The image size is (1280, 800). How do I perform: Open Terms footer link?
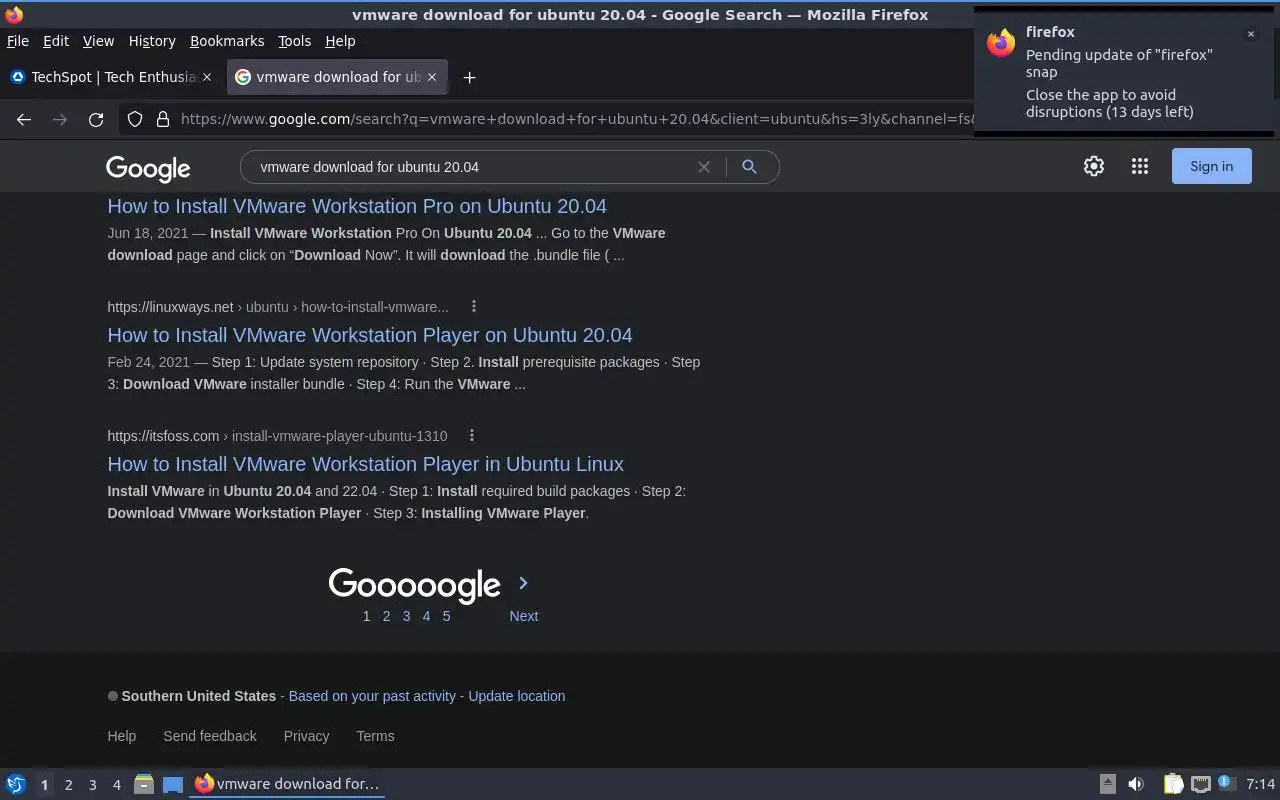(x=375, y=736)
